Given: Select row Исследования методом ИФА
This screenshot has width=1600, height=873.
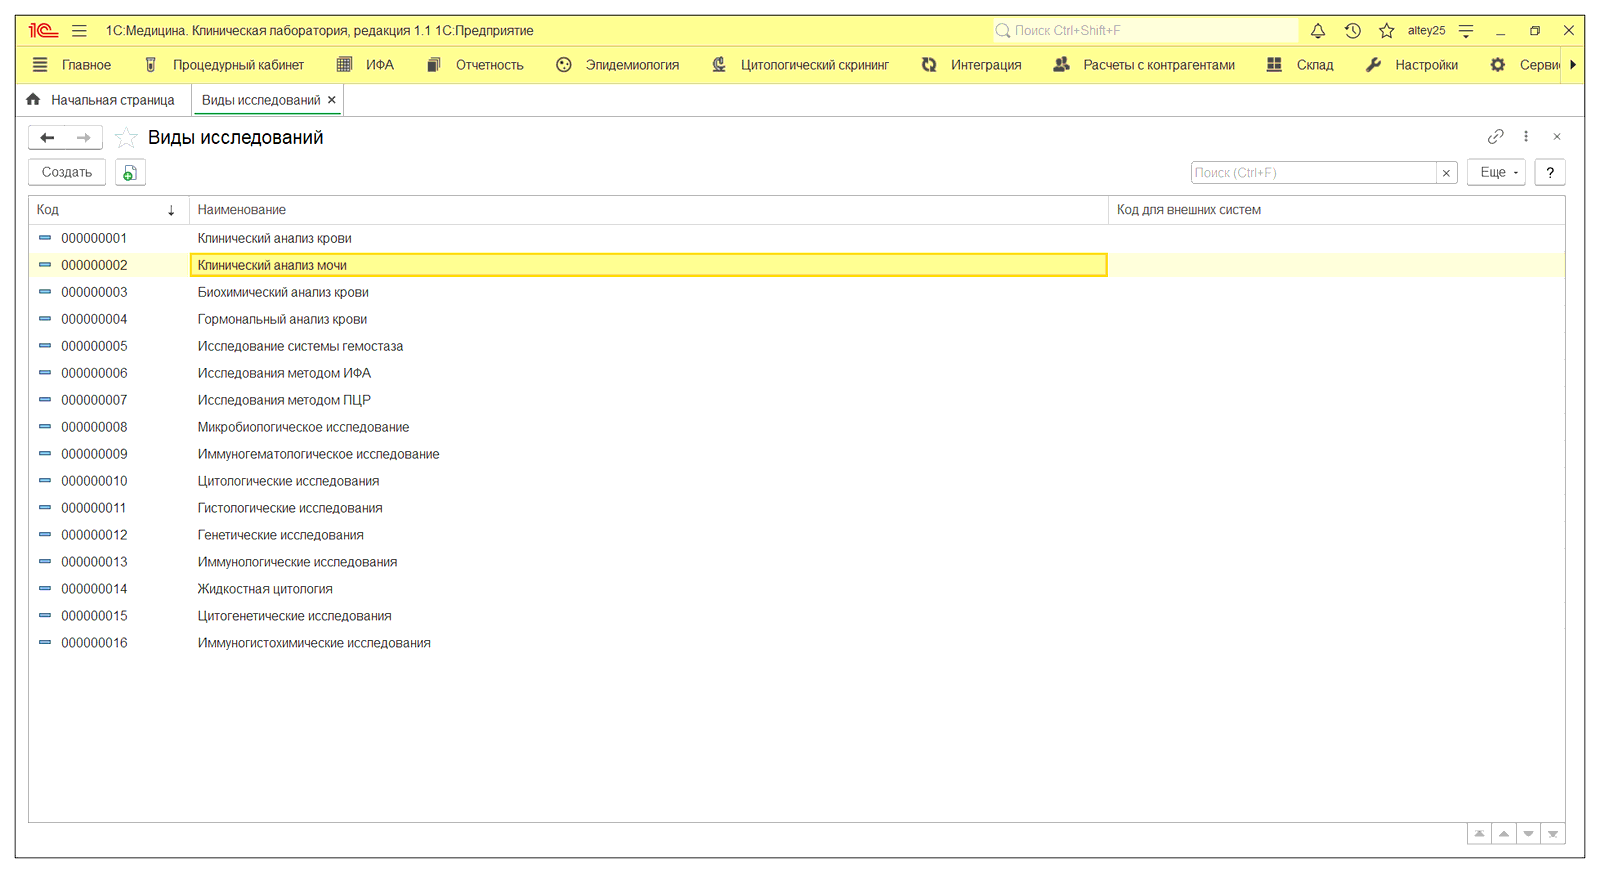Looking at the screenshot, I should [796, 373].
